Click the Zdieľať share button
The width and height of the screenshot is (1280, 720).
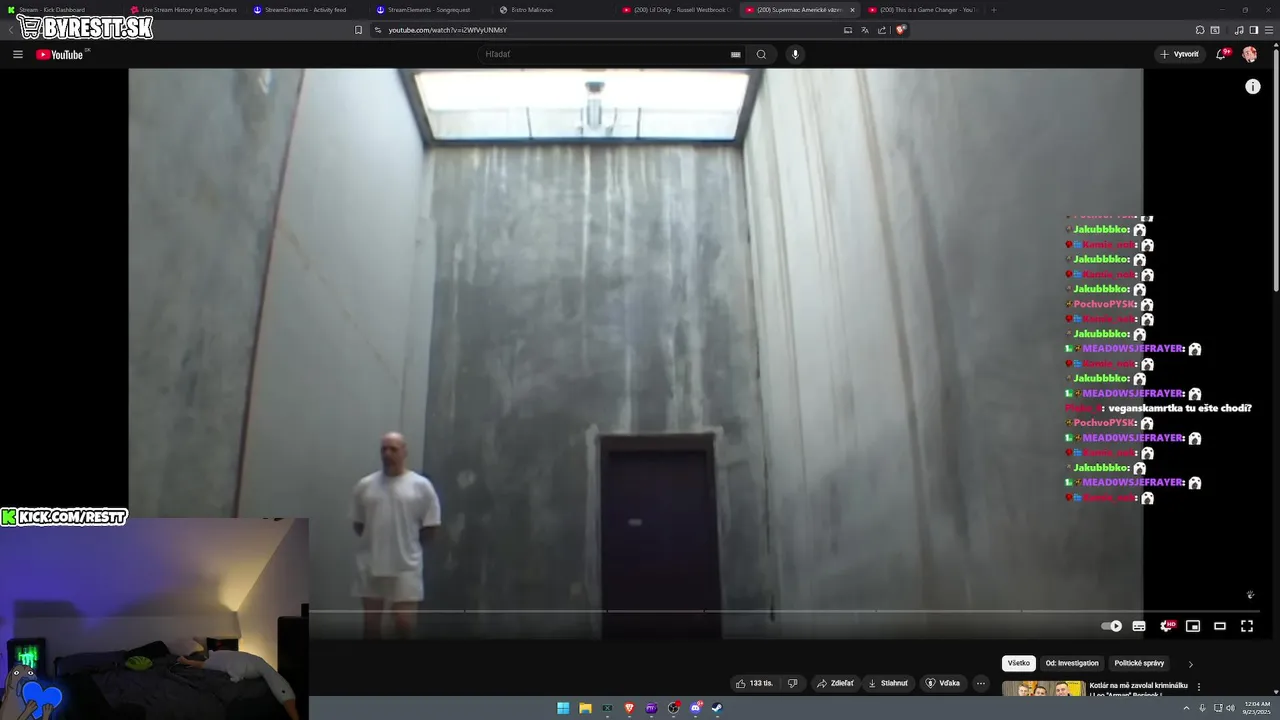coord(835,683)
